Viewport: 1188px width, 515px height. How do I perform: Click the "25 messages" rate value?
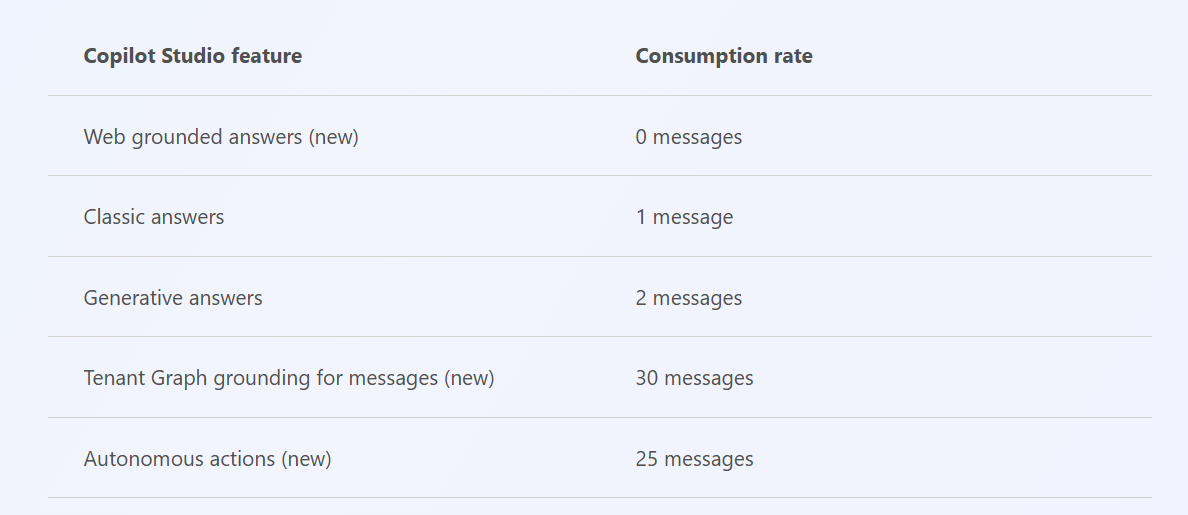coord(694,459)
